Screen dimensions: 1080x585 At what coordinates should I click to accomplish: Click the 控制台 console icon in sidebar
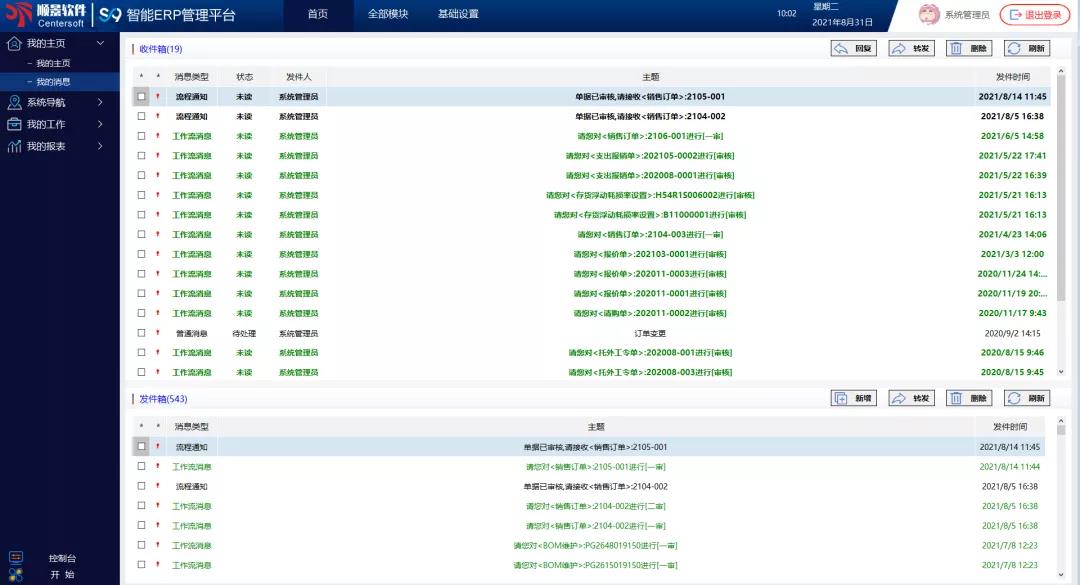tap(15, 558)
